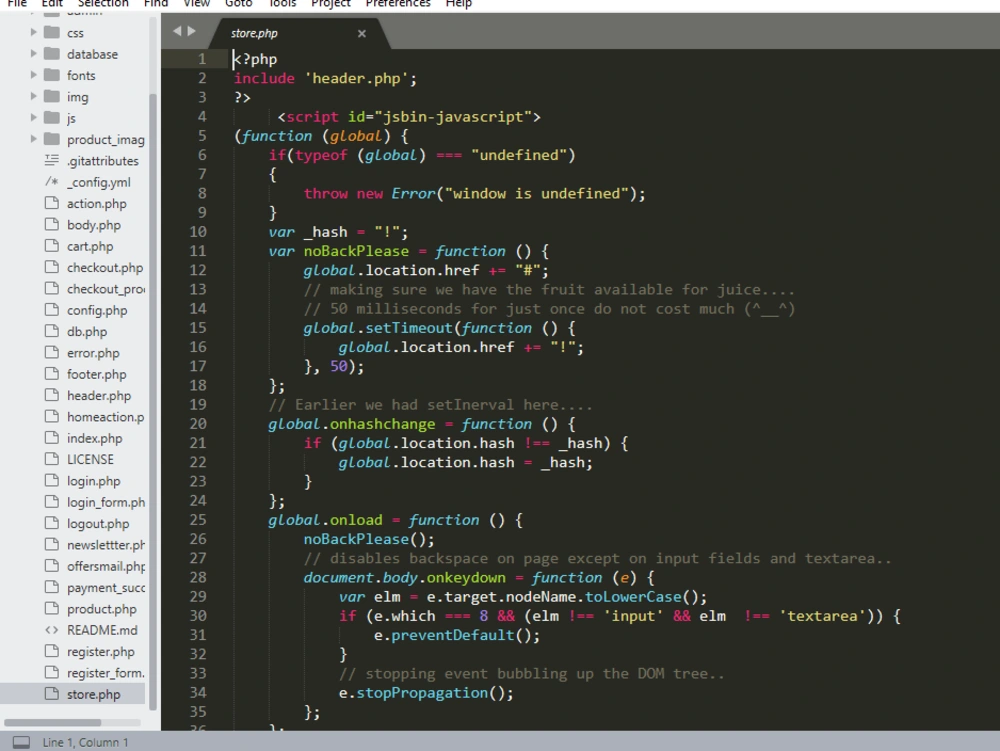Viewport: 1000px width, 751px height.
Task: Click the LICENSE file icon
Action: click(52, 459)
